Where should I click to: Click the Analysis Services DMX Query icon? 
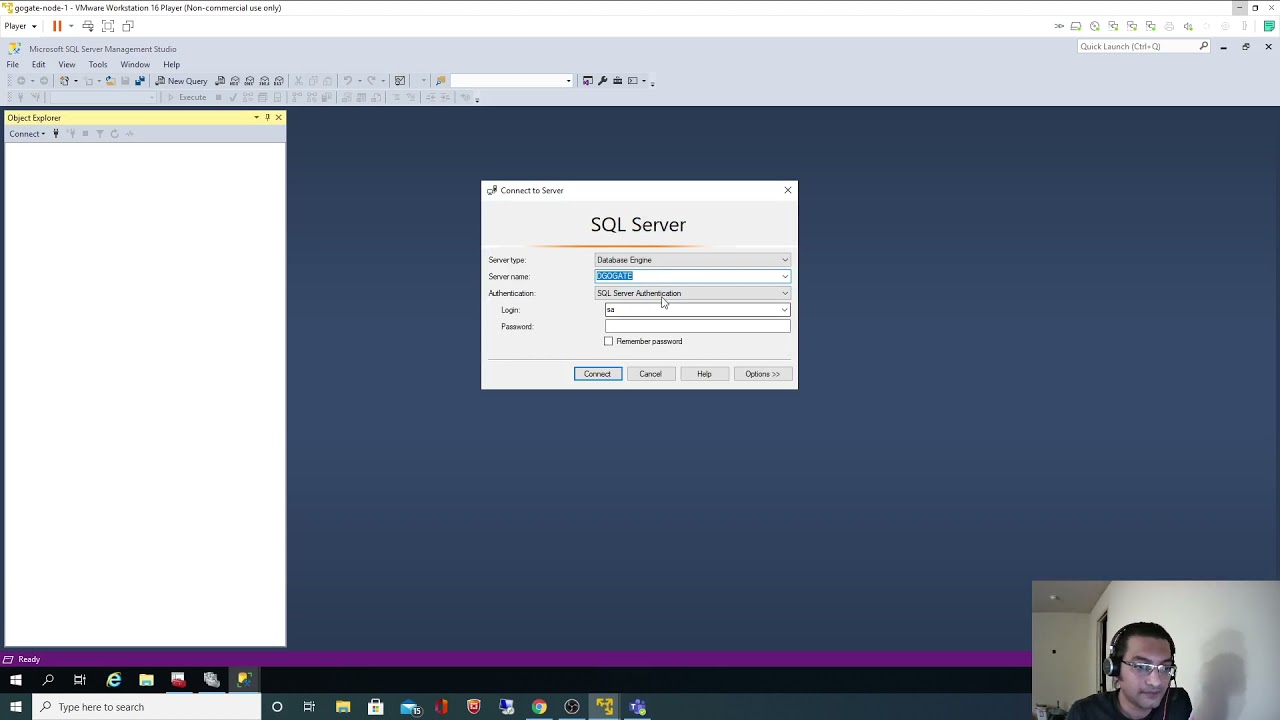tap(249, 81)
